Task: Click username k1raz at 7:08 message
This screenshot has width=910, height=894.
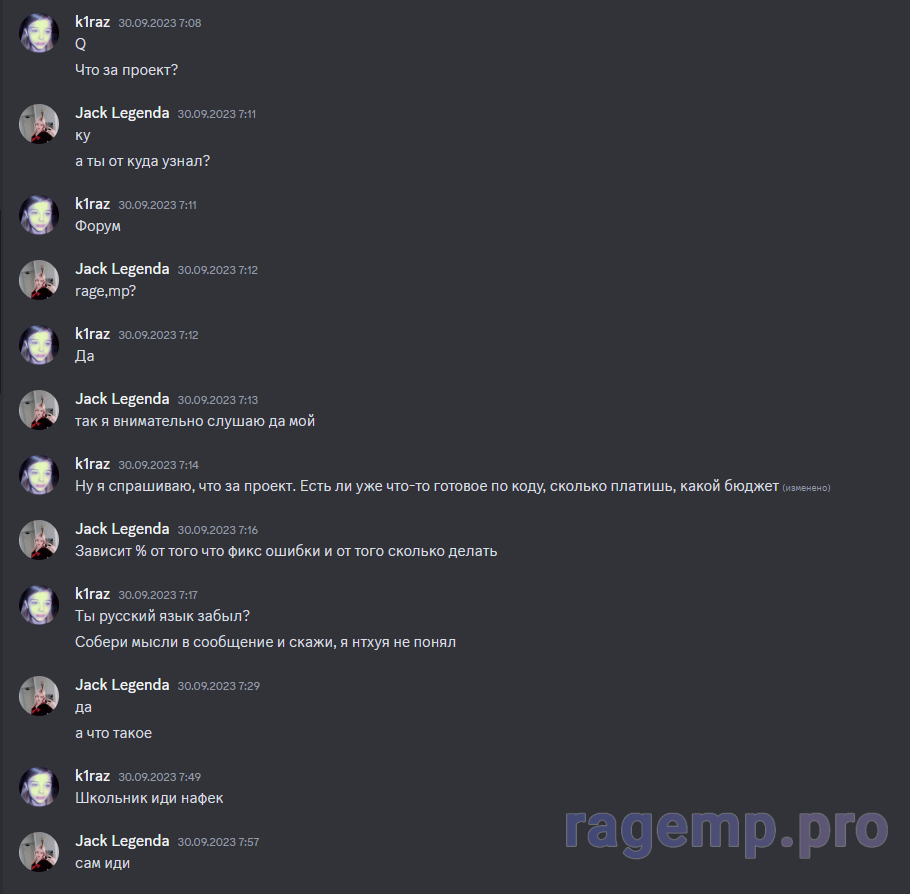Action: 92,22
